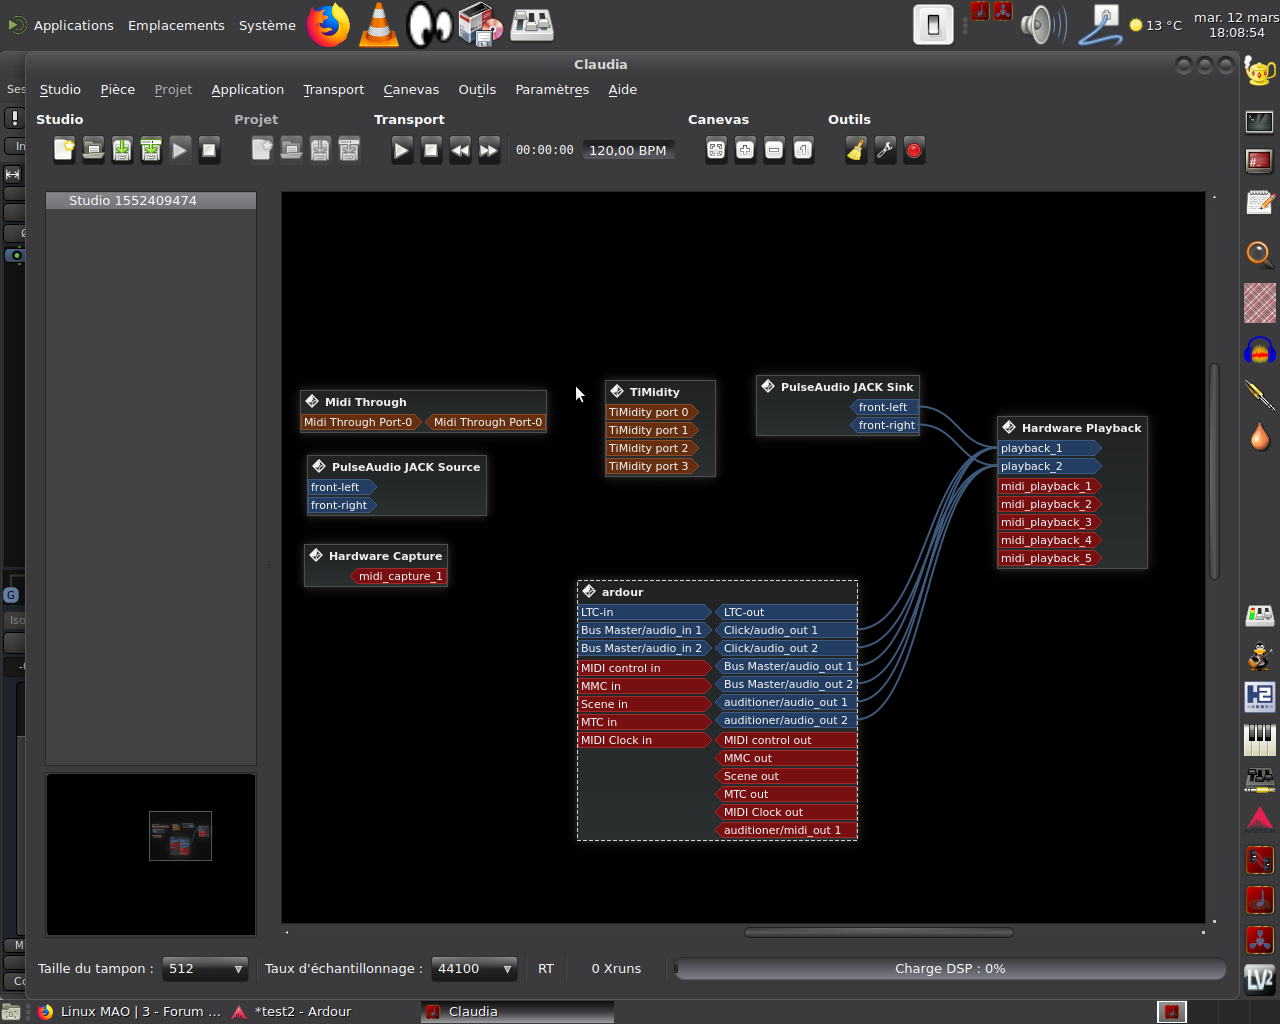Click the 120,00 BPM tempo field
The width and height of the screenshot is (1280, 1024).
click(628, 150)
